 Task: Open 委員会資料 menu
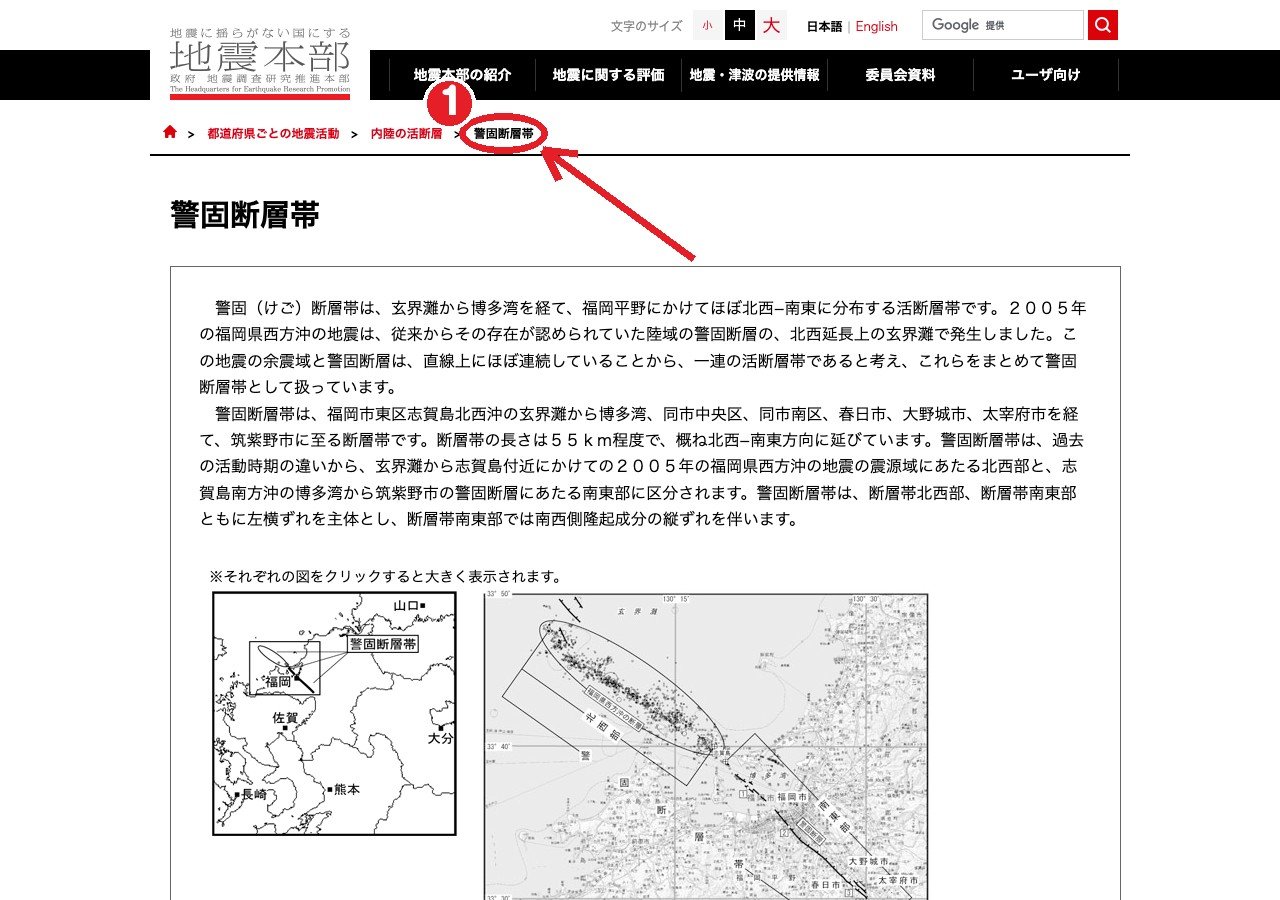900,75
